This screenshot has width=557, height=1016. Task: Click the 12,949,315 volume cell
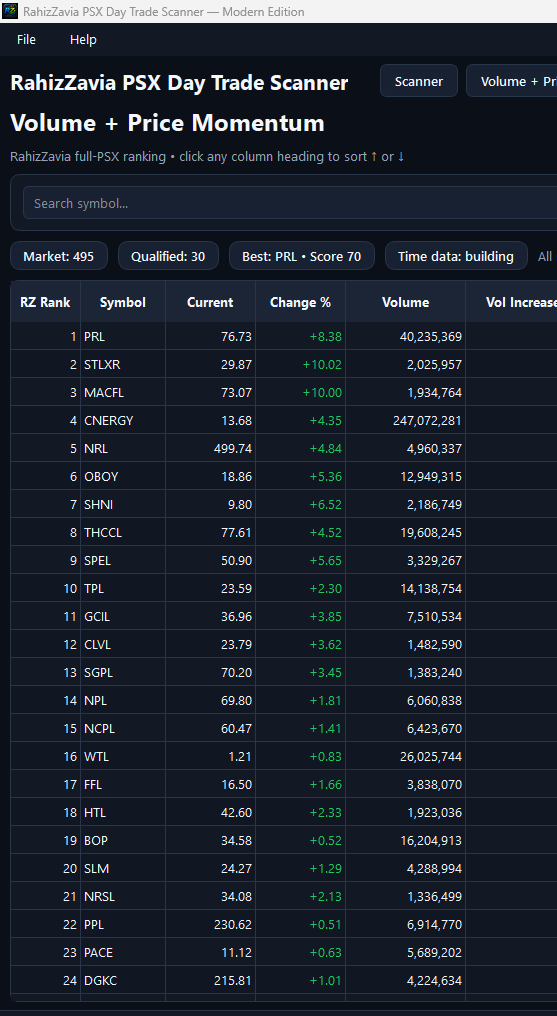pos(405,476)
